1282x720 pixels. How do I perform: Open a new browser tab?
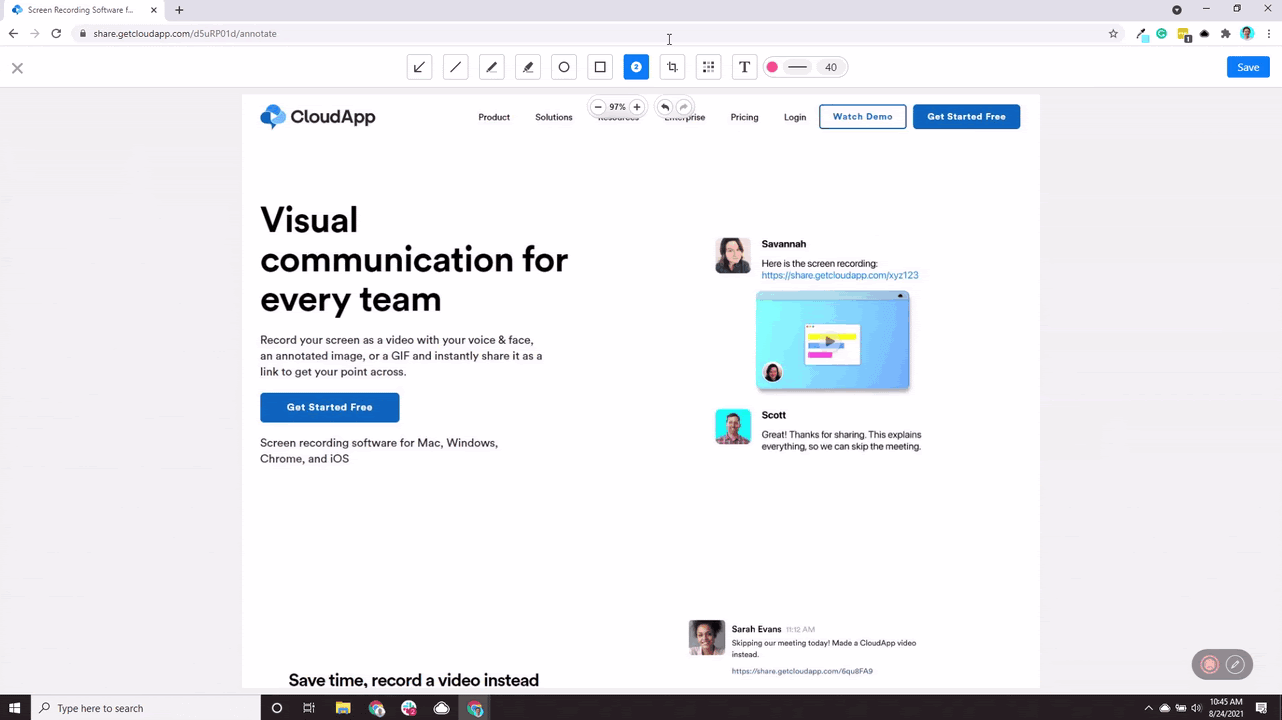pos(179,10)
